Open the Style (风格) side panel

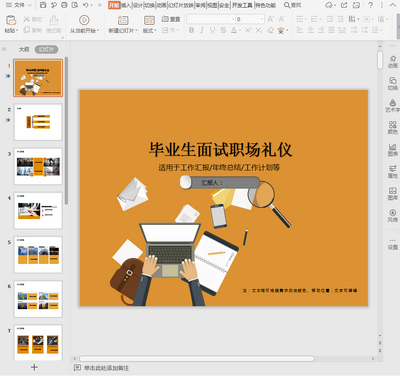click(393, 216)
